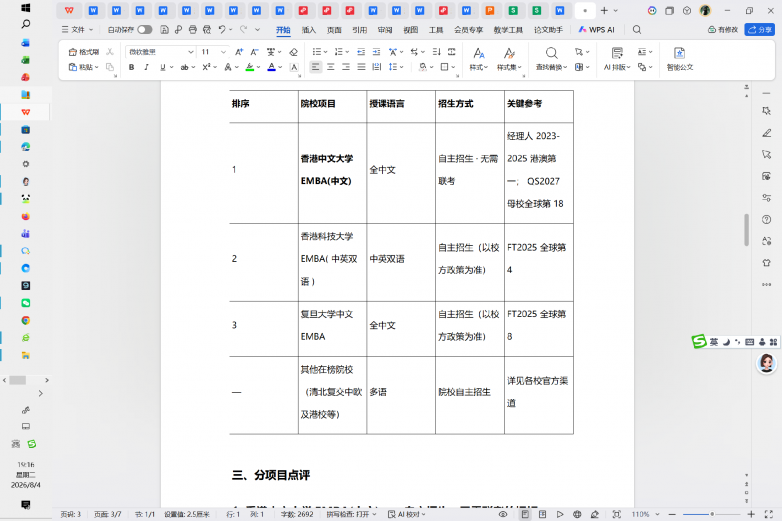Click the Sort icon in paragraph group
Image resolution: width=782 pixels, height=521 pixels.
tap(436, 52)
